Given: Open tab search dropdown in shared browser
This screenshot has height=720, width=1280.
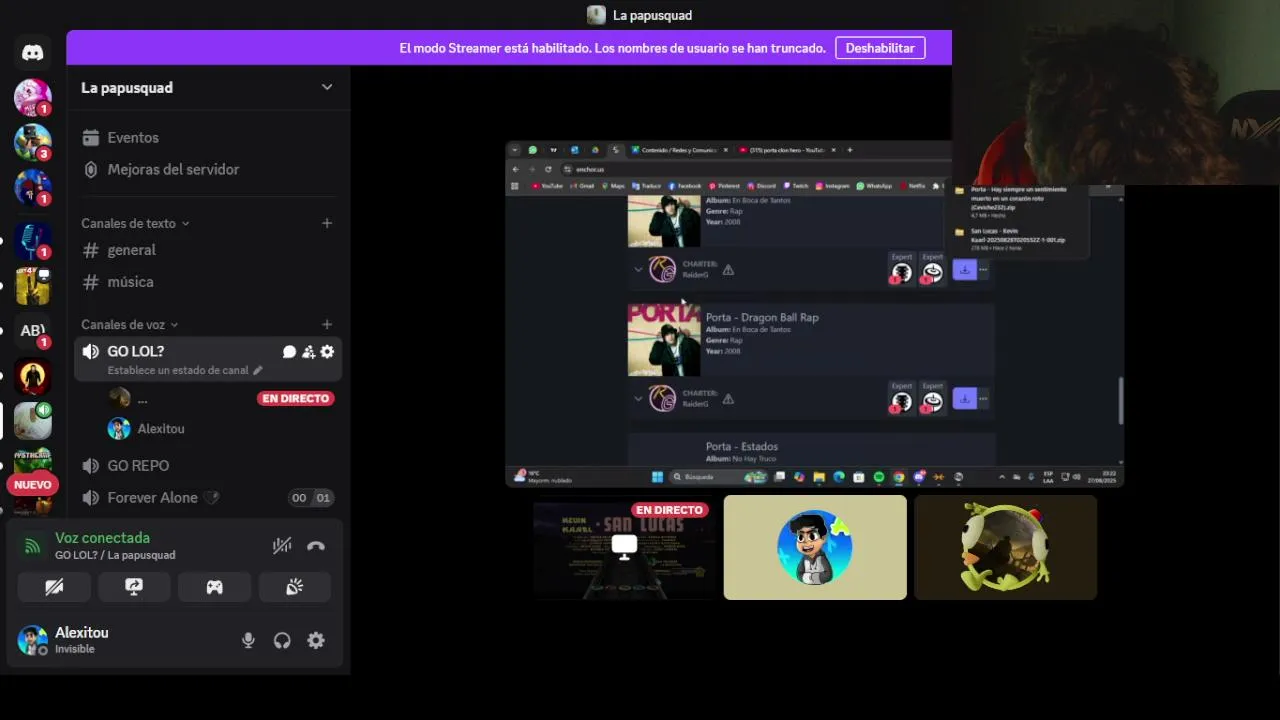Looking at the screenshot, I should point(515,150).
